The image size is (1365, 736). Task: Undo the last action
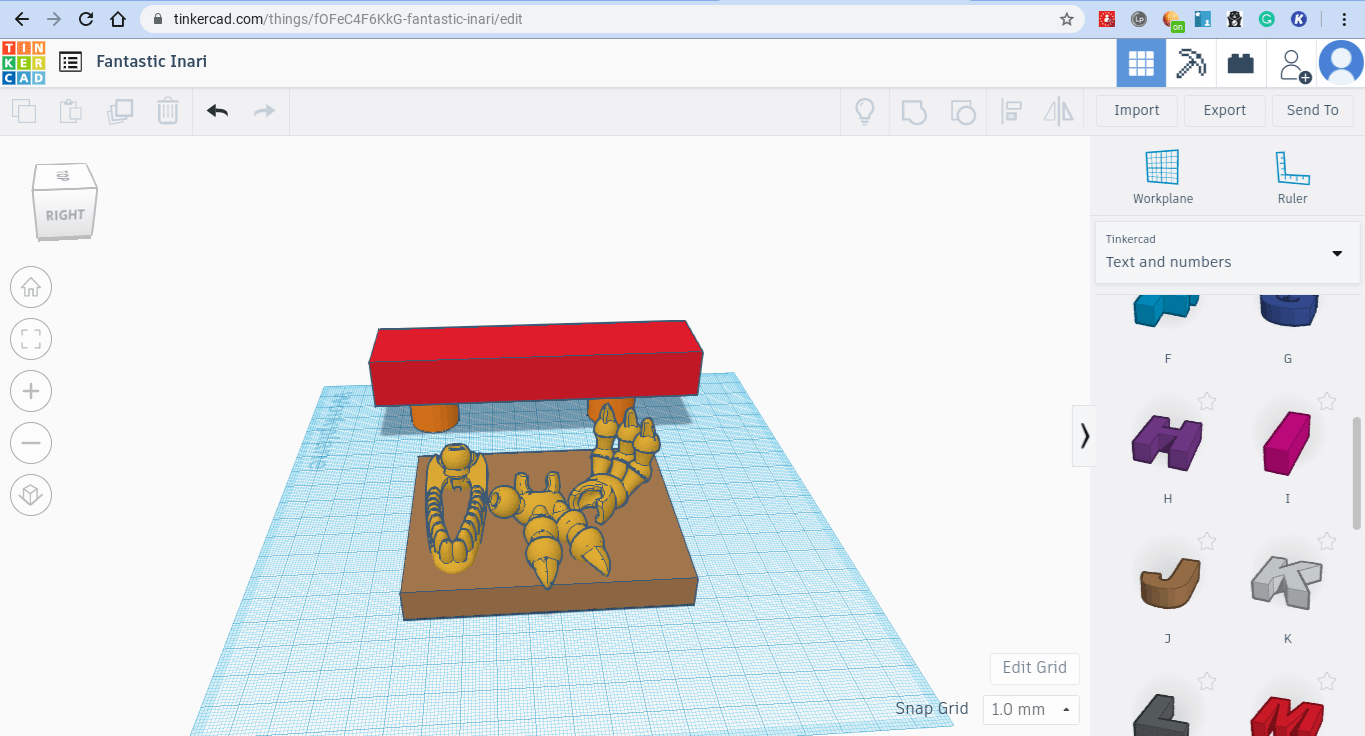point(217,111)
